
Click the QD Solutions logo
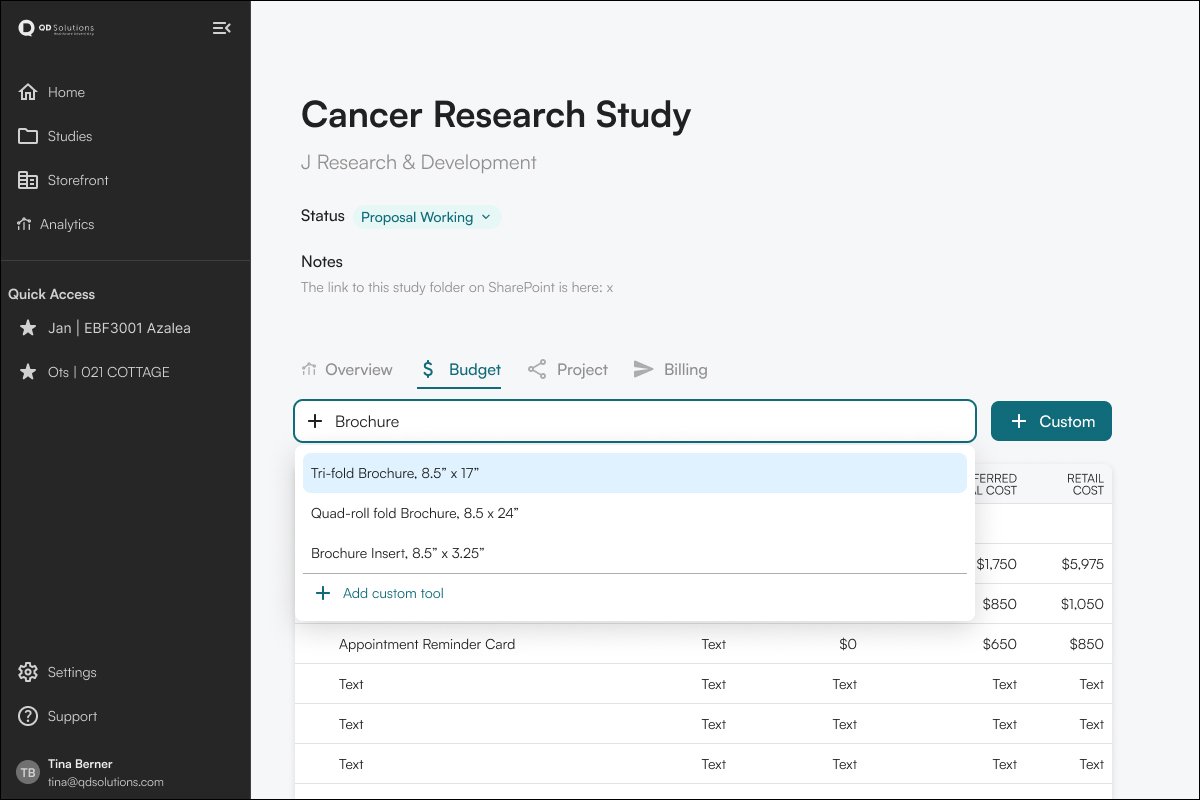(56, 28)
